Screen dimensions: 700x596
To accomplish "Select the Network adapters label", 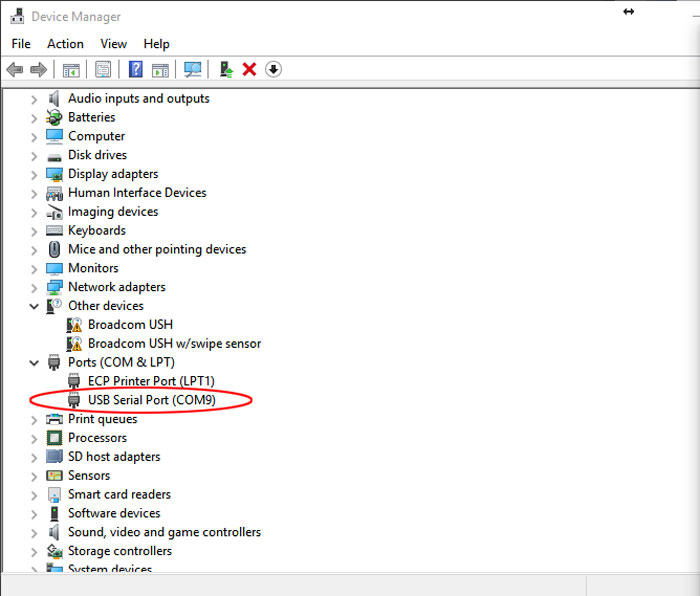I will (117, 287).
